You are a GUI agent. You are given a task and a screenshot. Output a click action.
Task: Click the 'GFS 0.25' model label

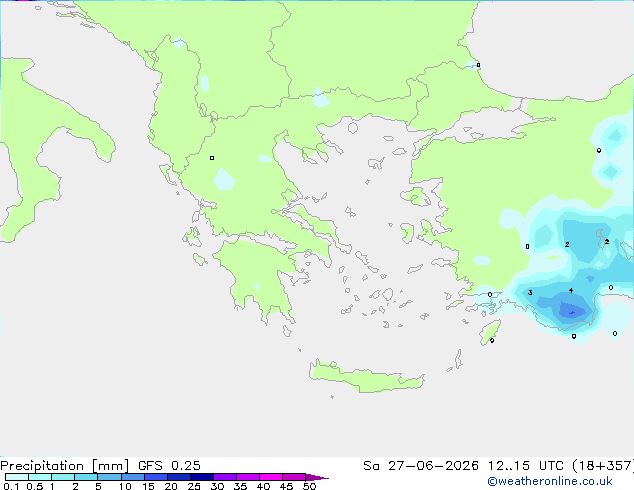tap(169, 466)
